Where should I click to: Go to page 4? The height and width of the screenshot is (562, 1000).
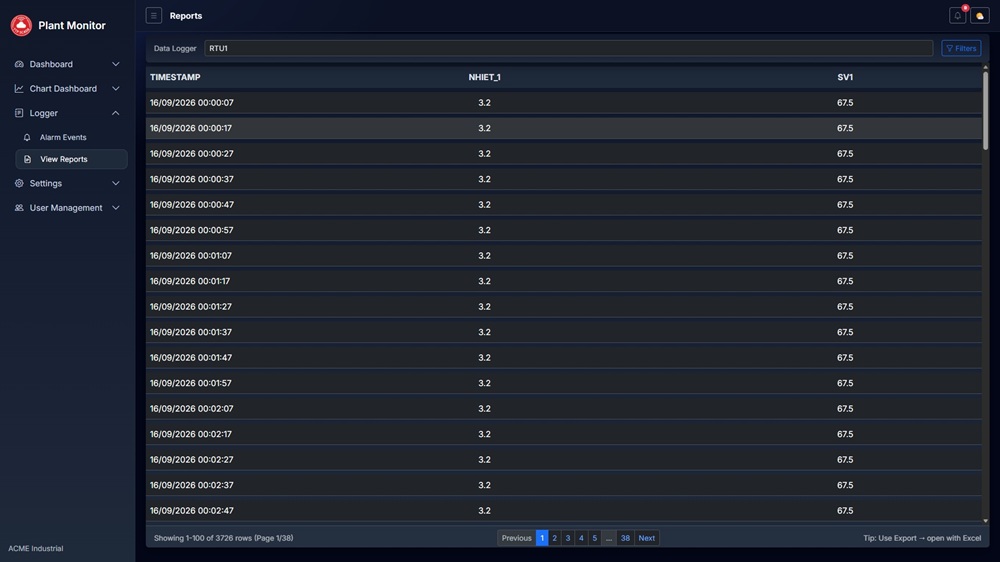click(581, 538)
